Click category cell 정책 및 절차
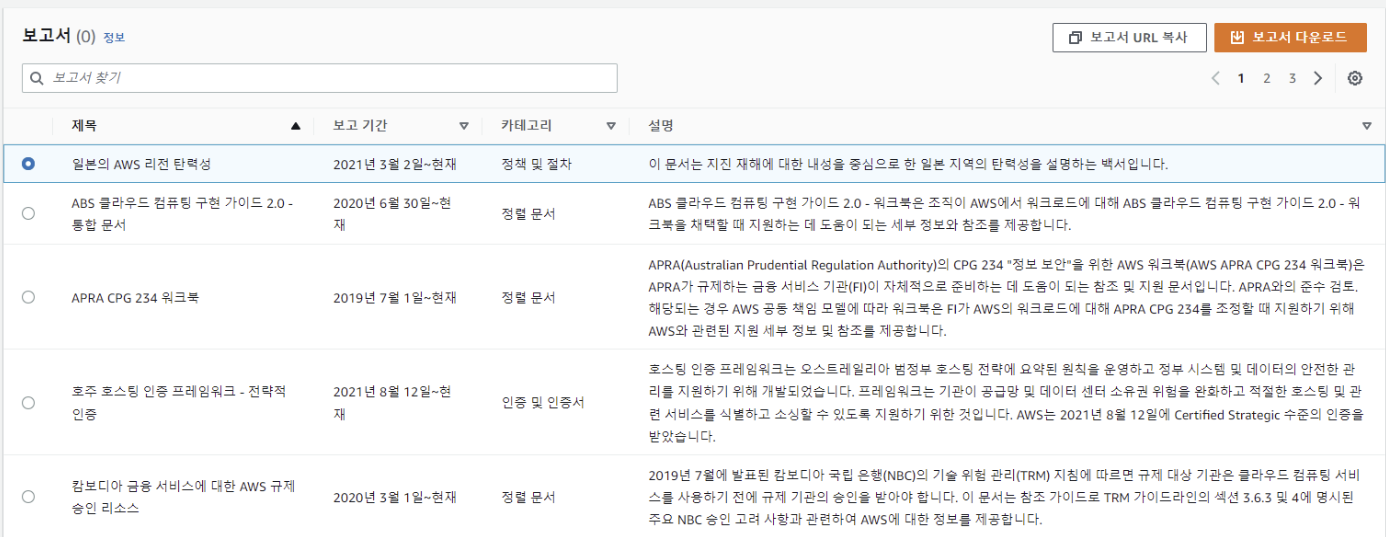Viewport: 1386px width, 537px height. [x=536, y=163]
